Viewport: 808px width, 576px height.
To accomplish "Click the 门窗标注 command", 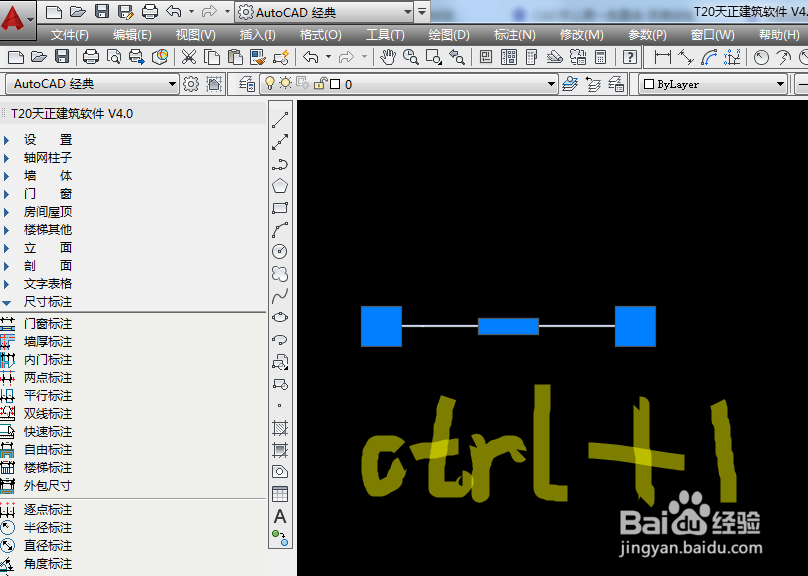I will pos(47,324).
